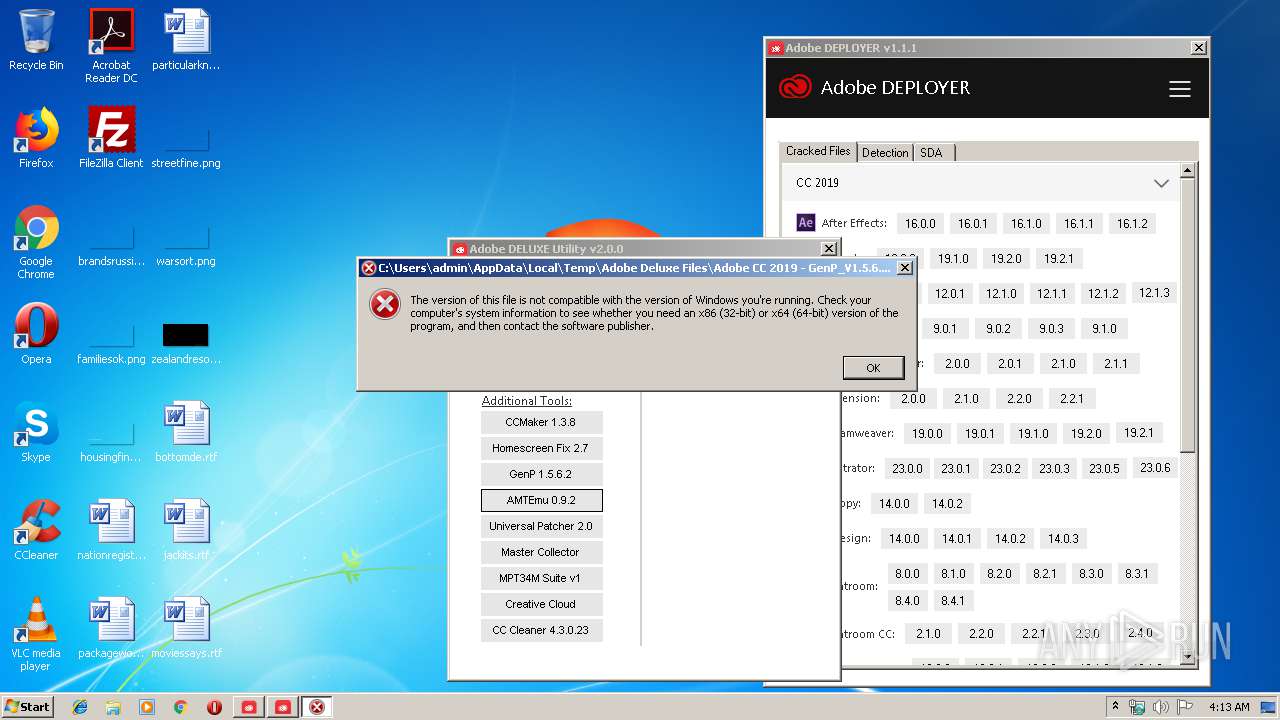
Task: Open CCleaner desktop shortcut
Action: (36, 530)
